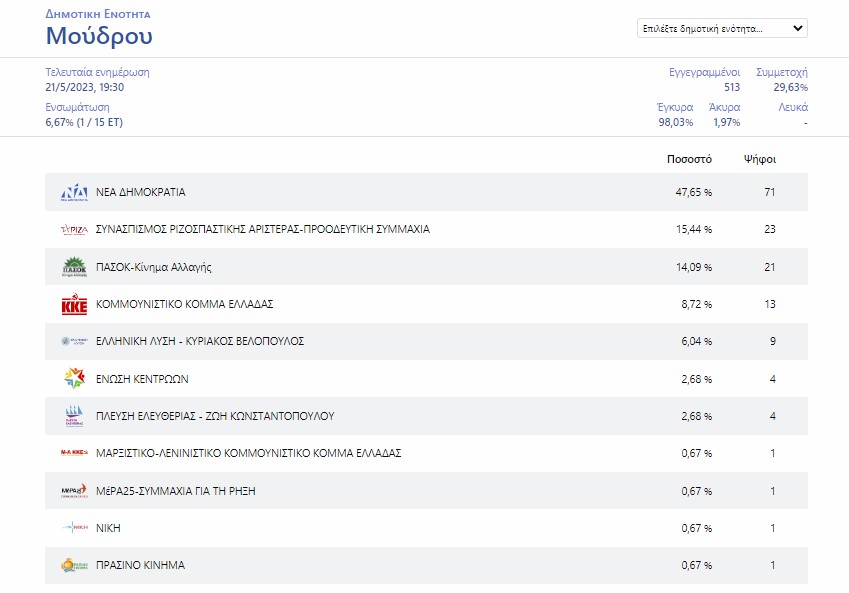The width and height of the screenshot is (849, 593).
Task: Click the ΠΑΣΟΚ green sun logo
Action: (x=74, y=267)
